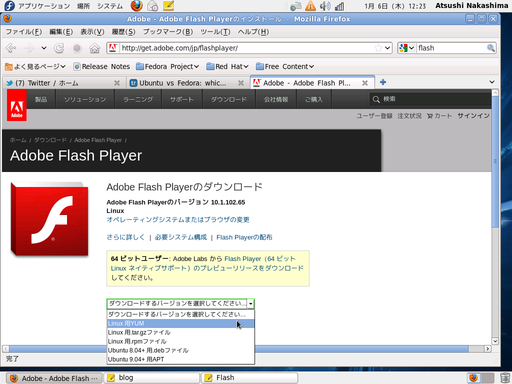Click the network computers tray icon
Image resolution: width=512 pixels, height=384 pixels.
[296, 6]
